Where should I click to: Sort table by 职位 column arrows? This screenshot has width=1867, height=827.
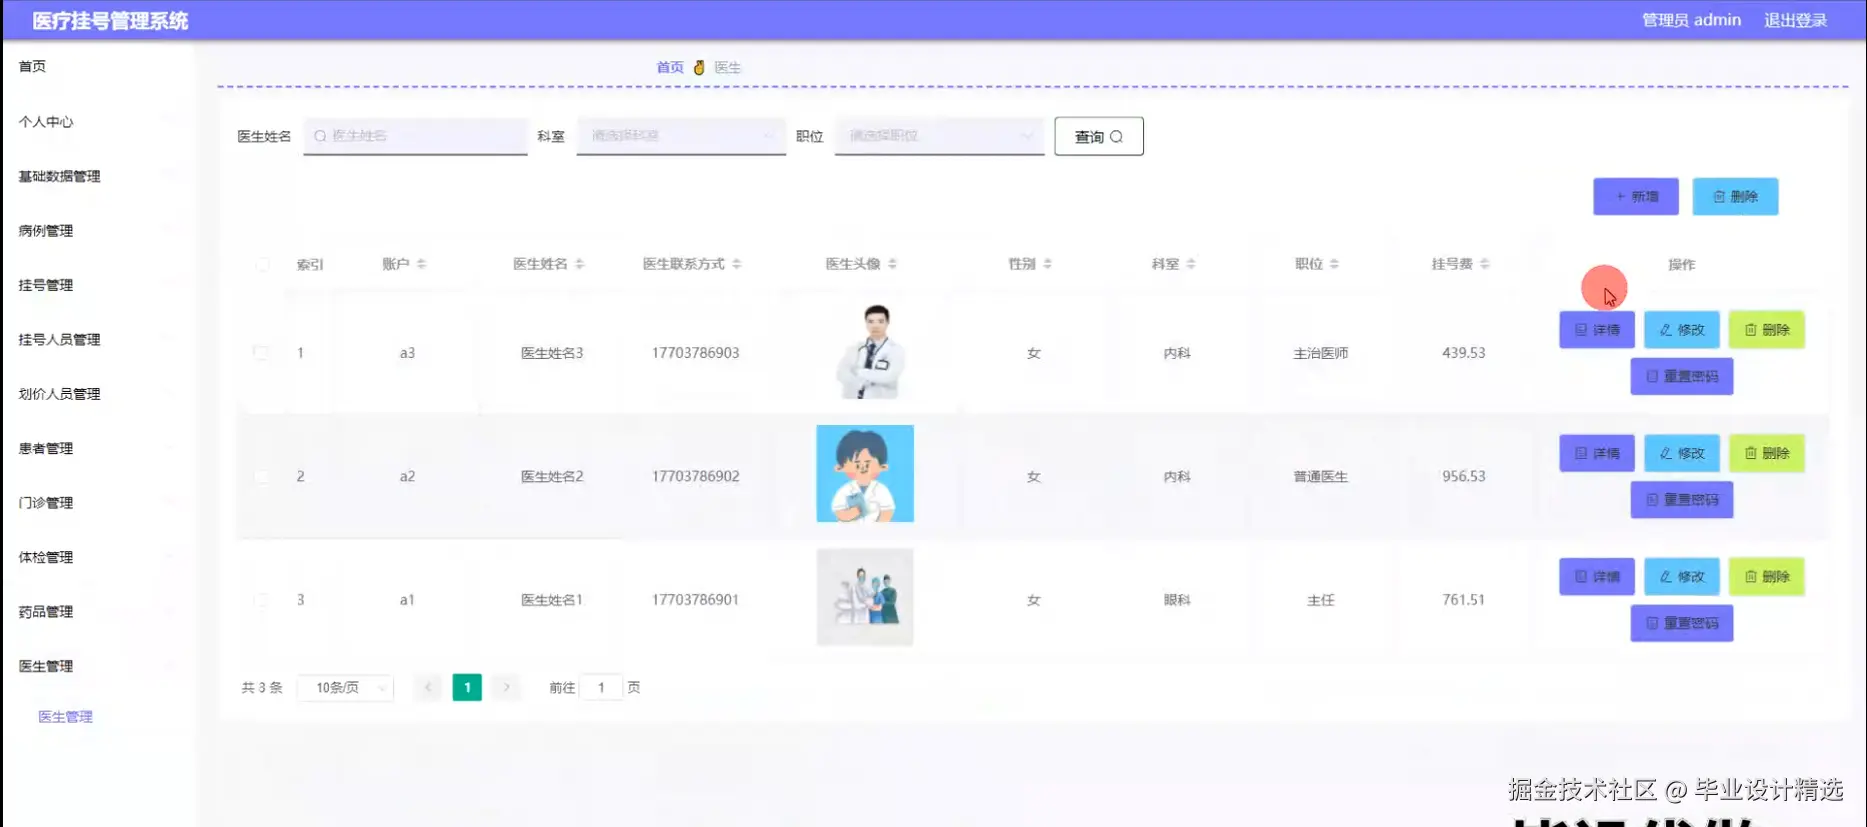(x=1334, y=264)
